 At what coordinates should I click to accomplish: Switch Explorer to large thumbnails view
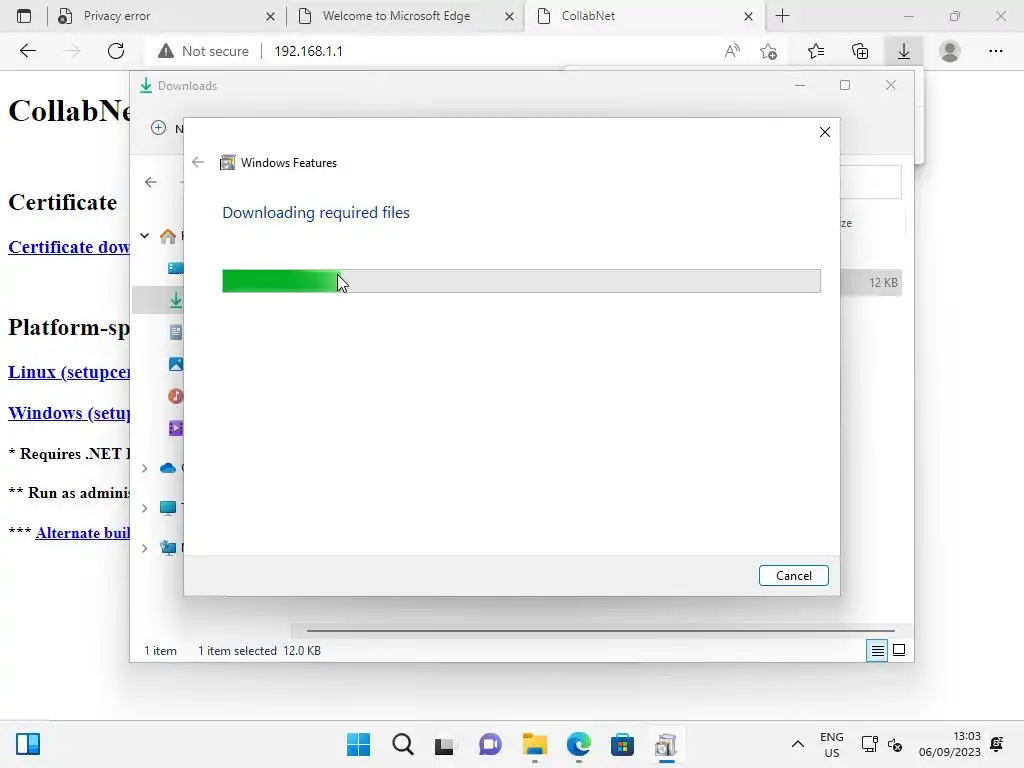click(899, 650)
